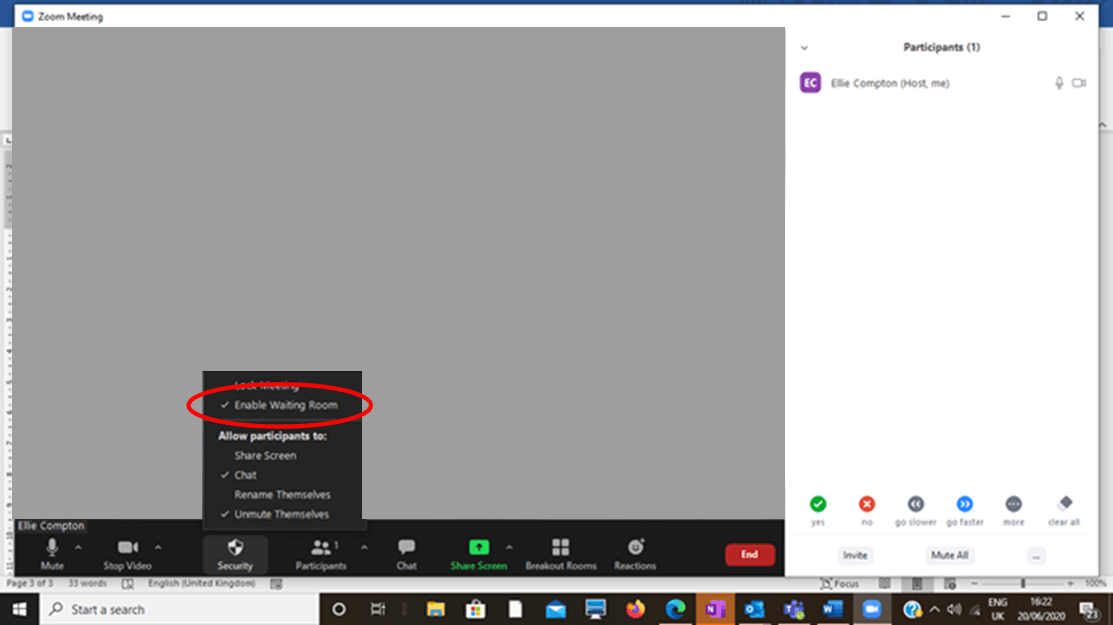1113x625 pixels.
Task: Click the 'clear all' eraser icon
Action: (1064, 503)
